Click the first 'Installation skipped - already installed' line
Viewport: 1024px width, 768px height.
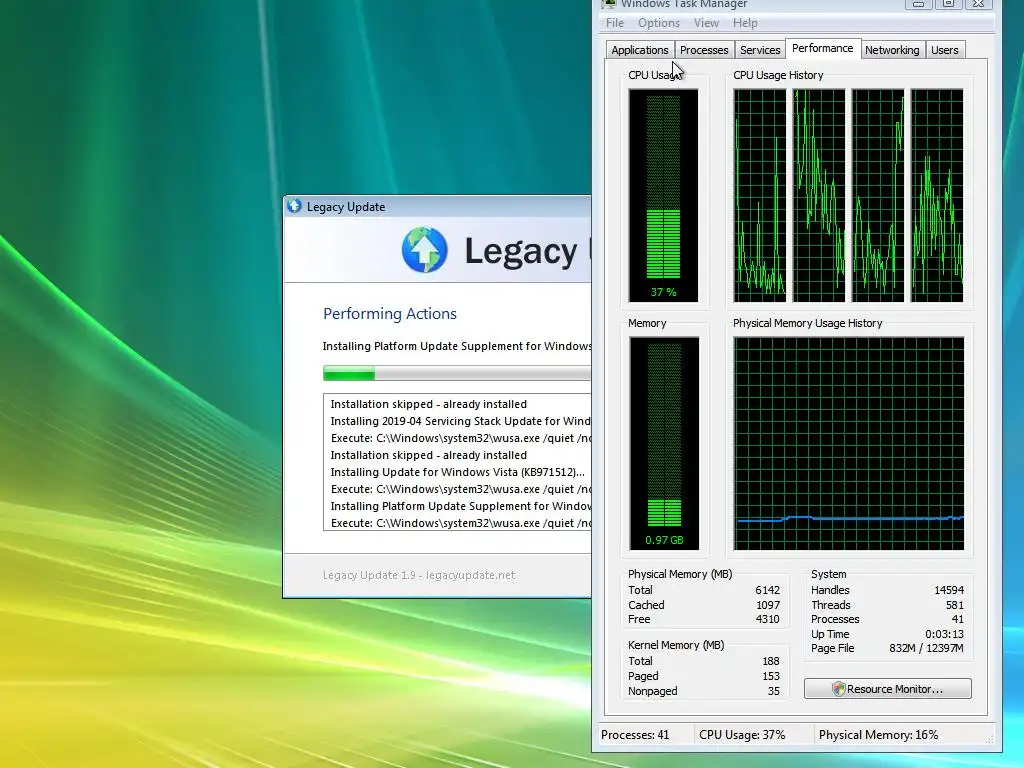tap(428, 404)
